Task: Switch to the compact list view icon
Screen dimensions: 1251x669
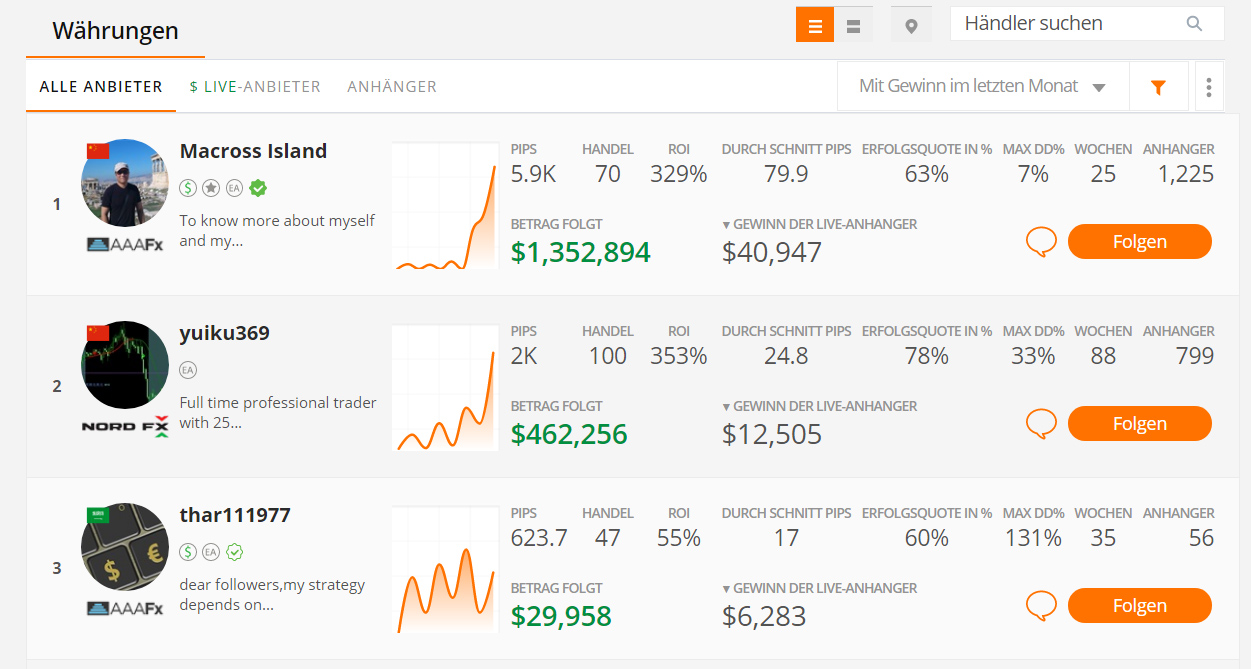Action: point(853,26)
